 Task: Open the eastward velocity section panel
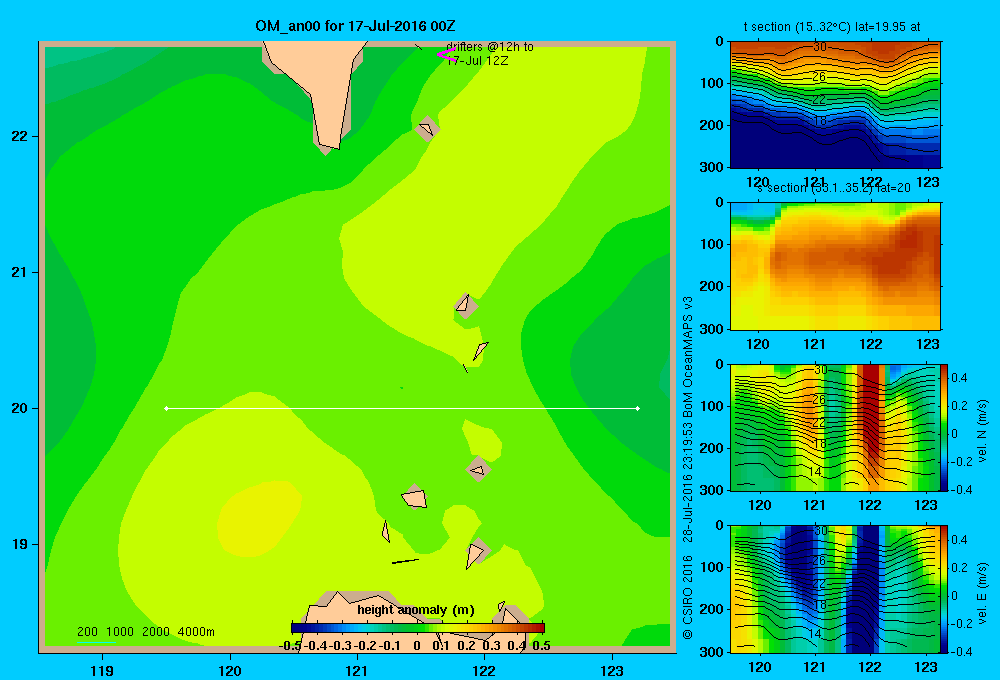click(835, 589)
